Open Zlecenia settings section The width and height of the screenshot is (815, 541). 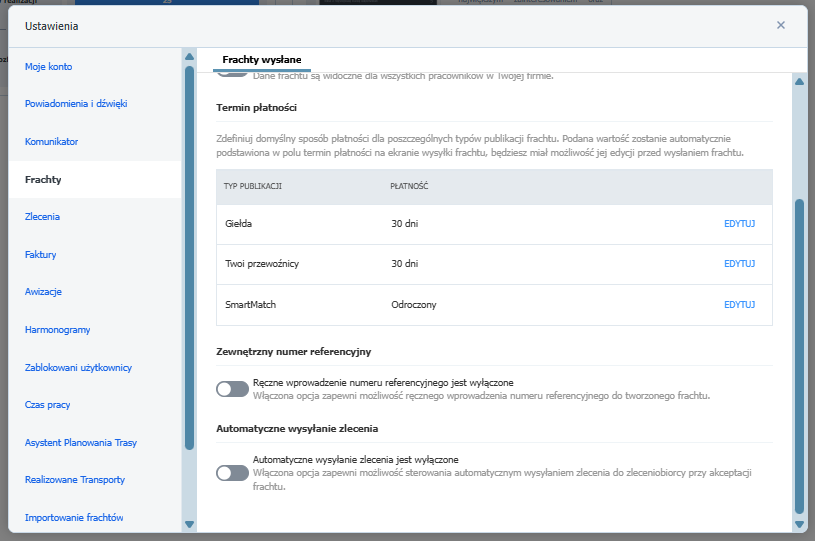(x=42, y=217)
